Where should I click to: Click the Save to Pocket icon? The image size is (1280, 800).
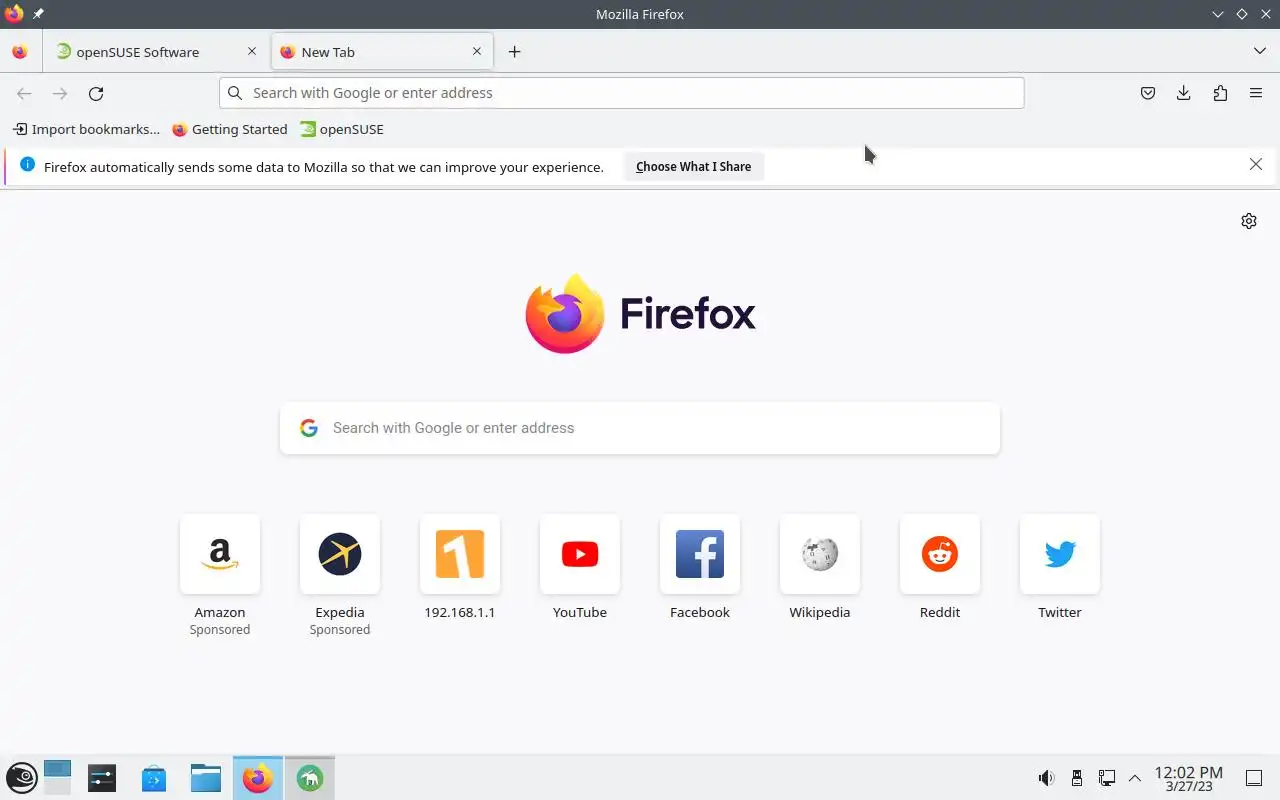point(1148,93)
